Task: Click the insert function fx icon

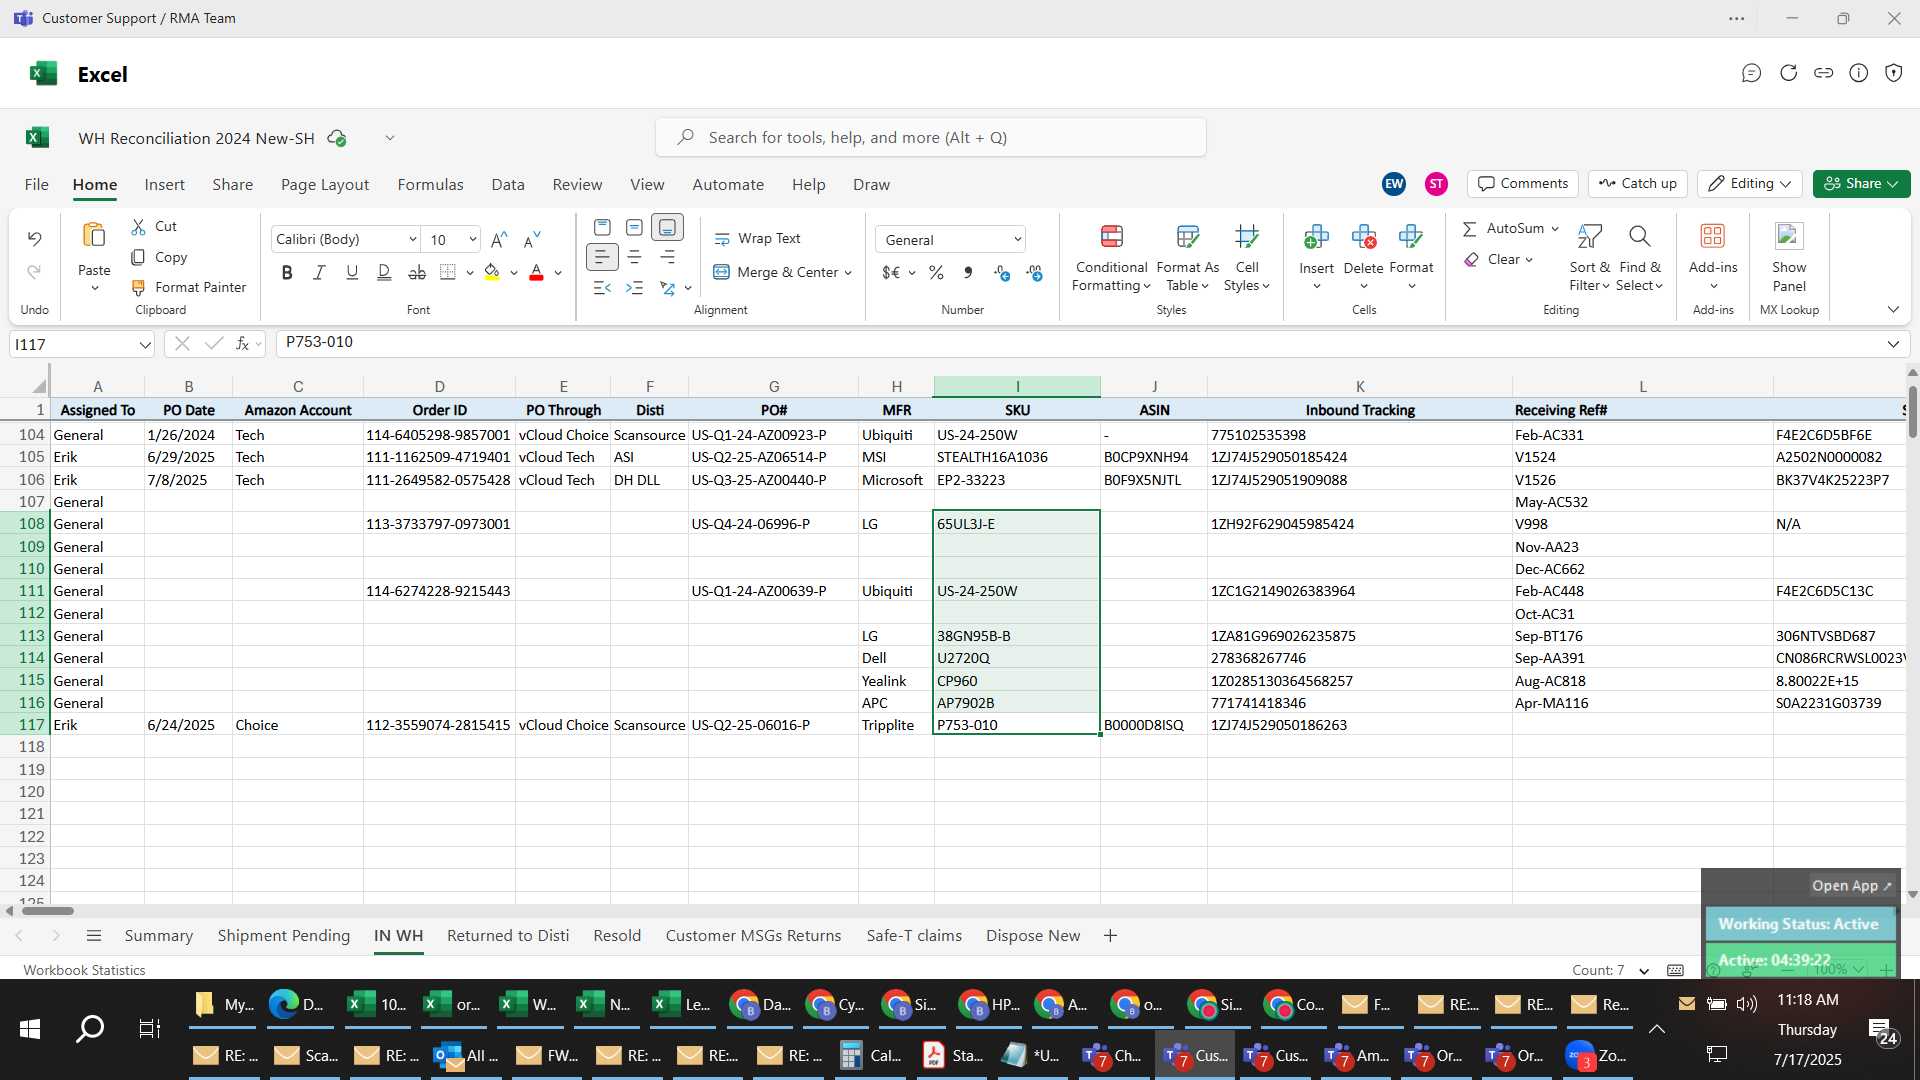Action: pyautogui.click(x=242, y=343)
